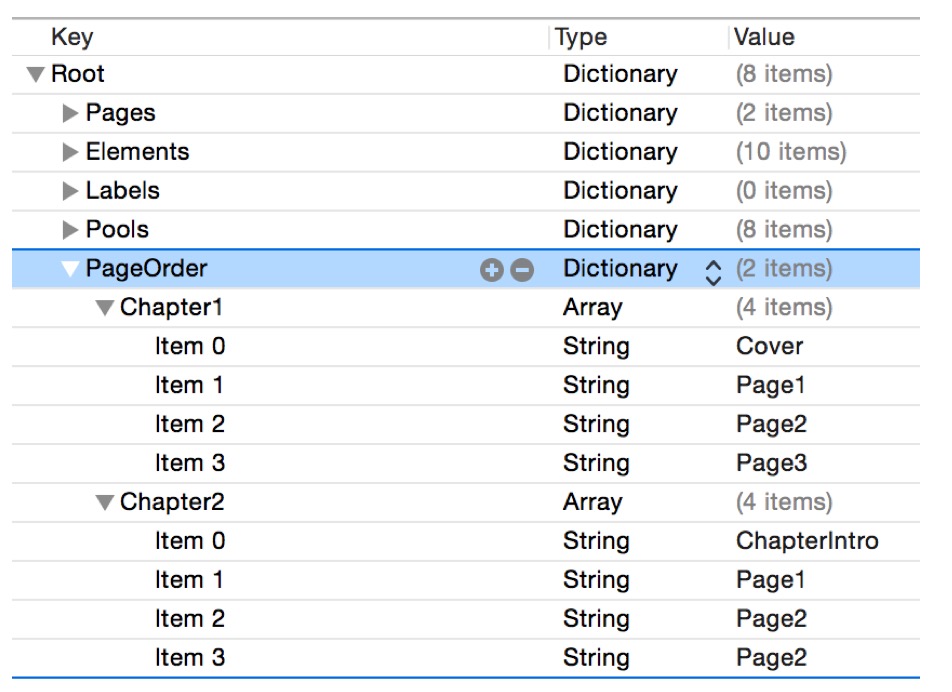Collapse the Chapter1 array
The image size is (952, 692).
point(103,307)
